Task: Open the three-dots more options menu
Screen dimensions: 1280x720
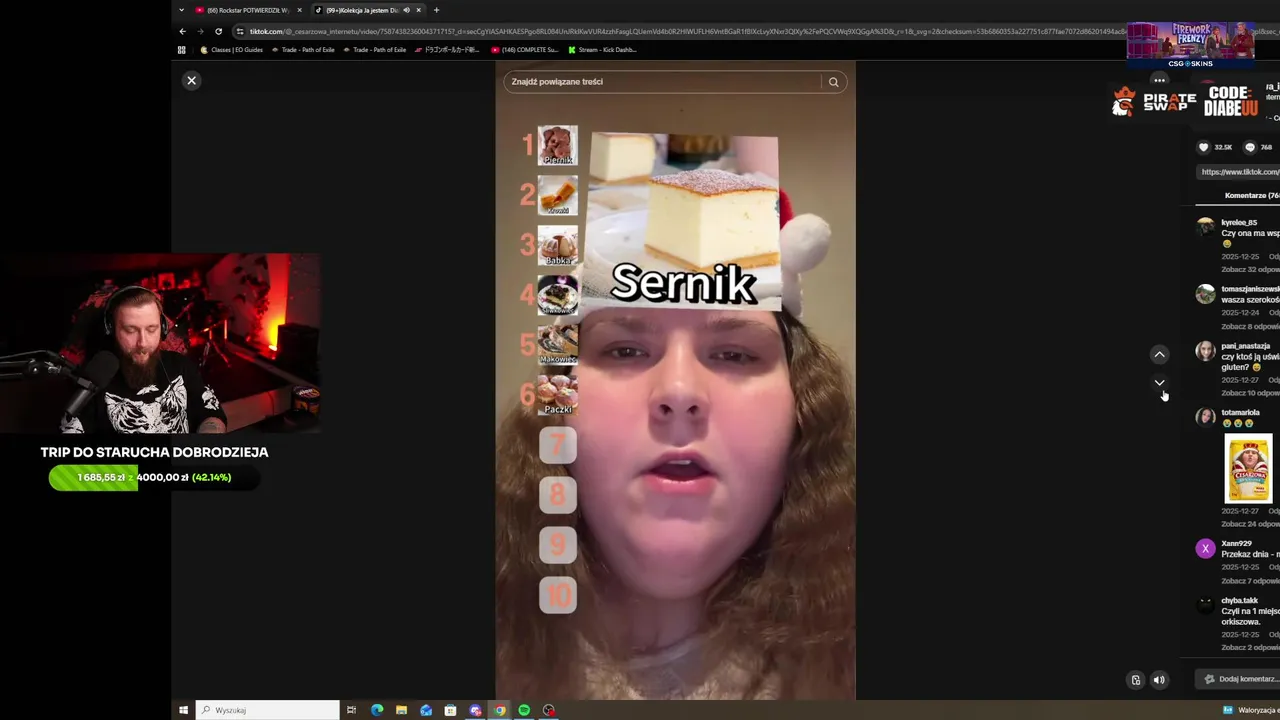Action: point(1159,80)
